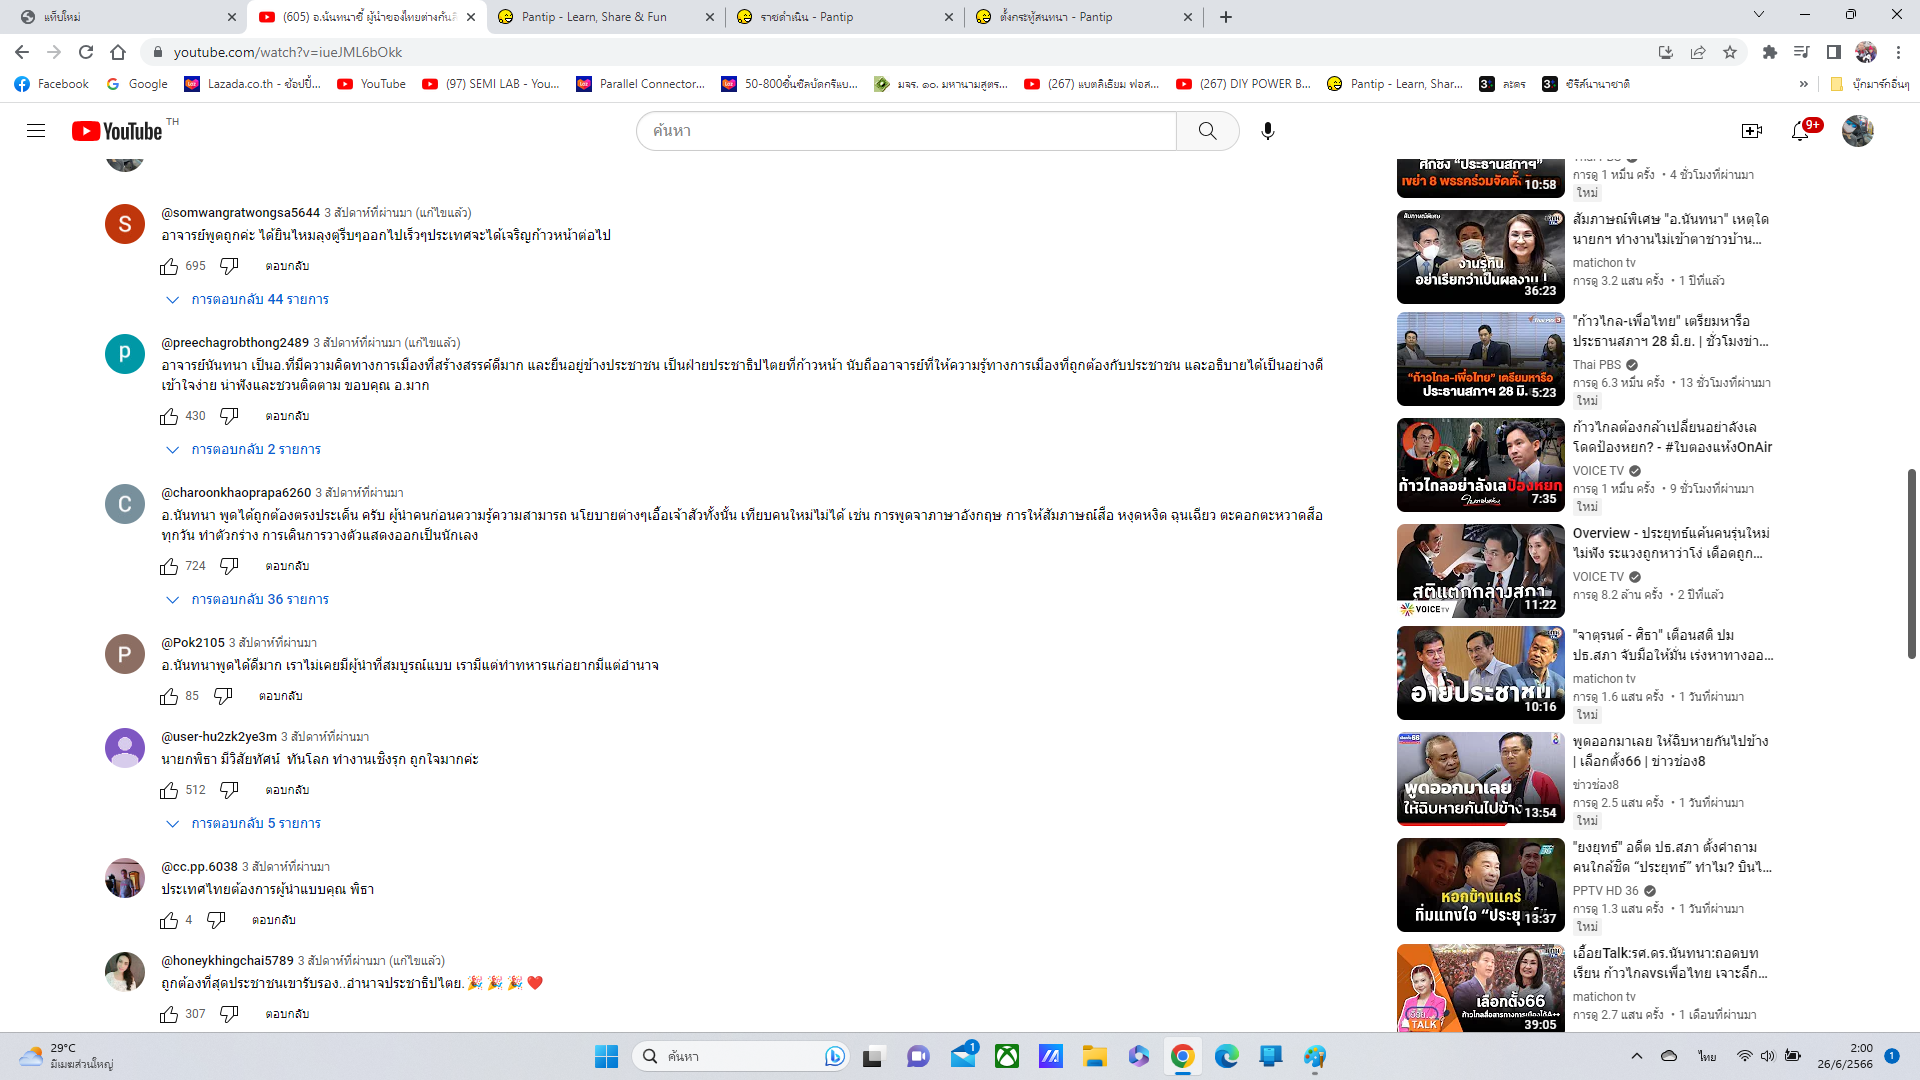This screenshot has width=1920, height=1080.
Task: Expand 2 replies under preechagrobthong2489 comment
Action: pyautogui.click(x=243, y=449)
